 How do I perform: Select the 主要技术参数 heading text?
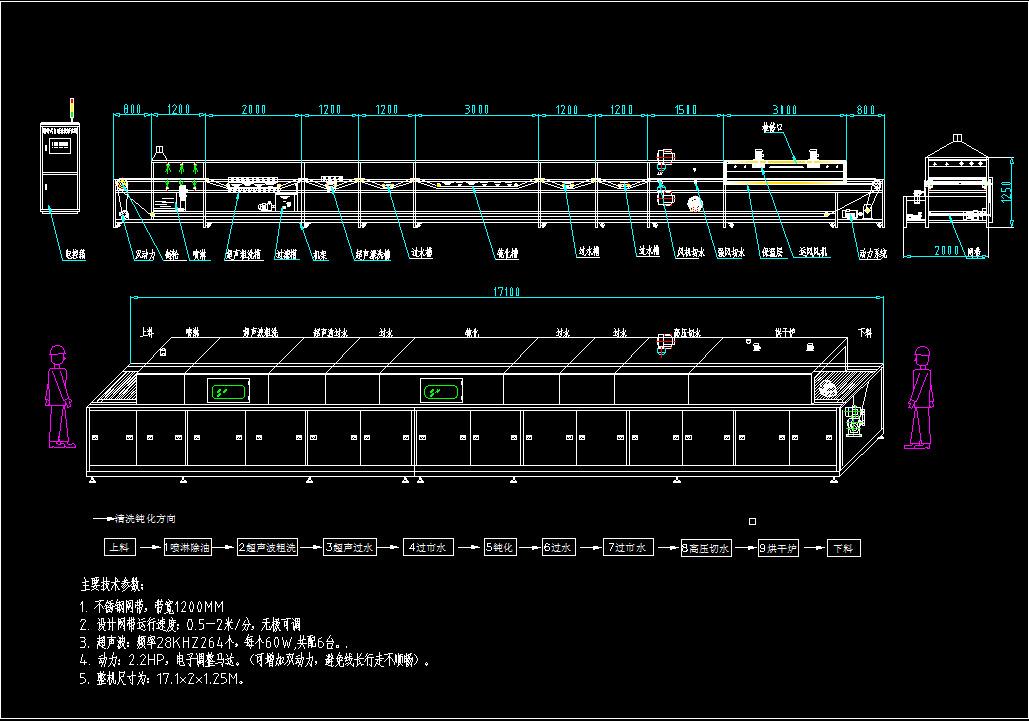pyautogui.click(x=112, y=585)
